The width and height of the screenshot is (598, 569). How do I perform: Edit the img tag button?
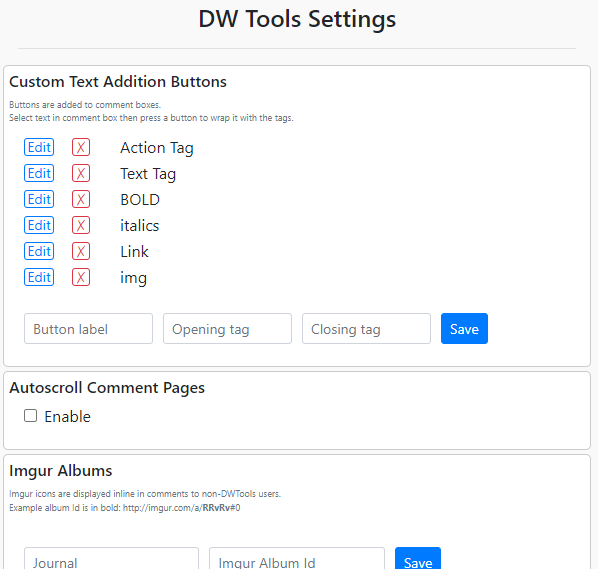39,277
